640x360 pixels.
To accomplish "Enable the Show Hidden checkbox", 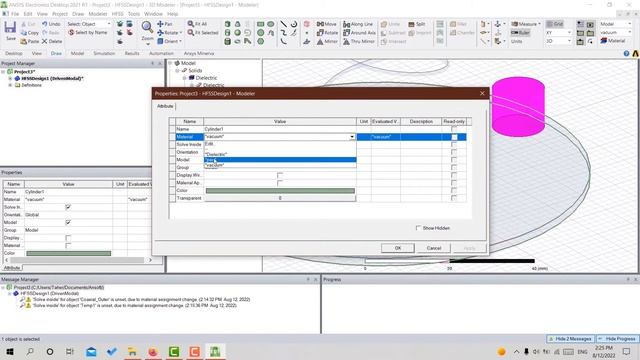I will pos(418,228).
